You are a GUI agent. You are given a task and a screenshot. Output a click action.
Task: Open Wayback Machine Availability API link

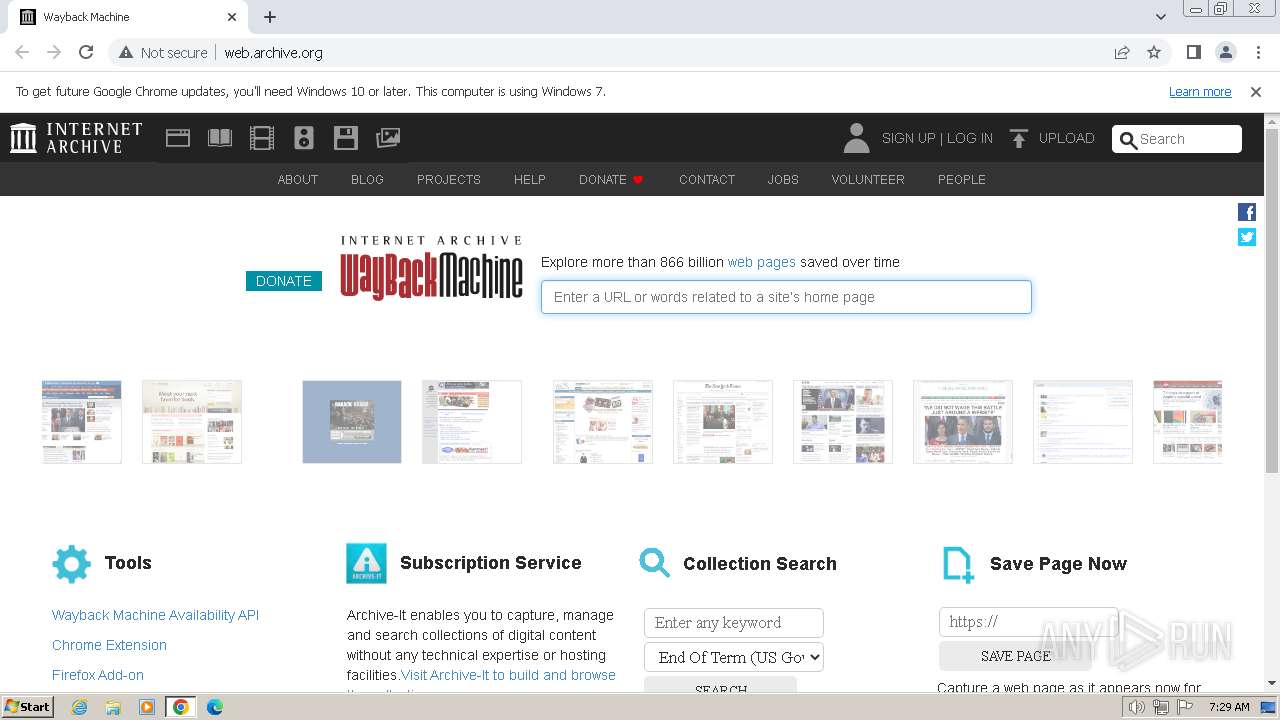click(155, 615)
